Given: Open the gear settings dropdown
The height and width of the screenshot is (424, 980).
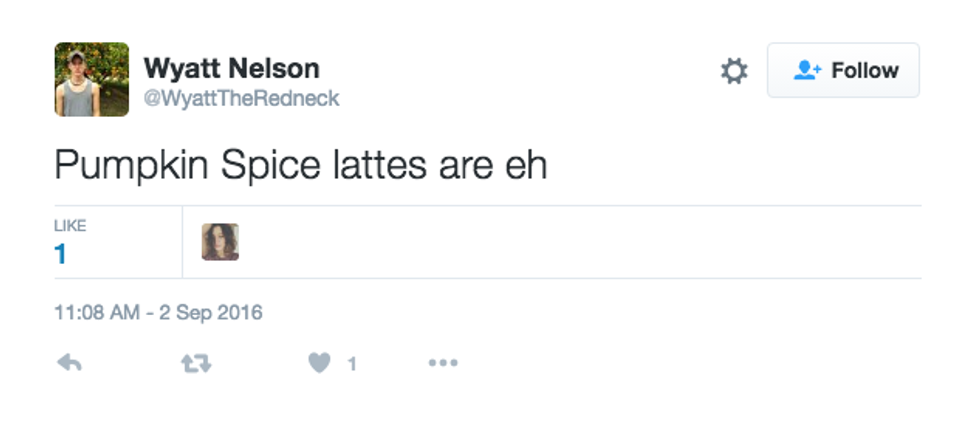Looking at the screenshot, I should (734, 71).
